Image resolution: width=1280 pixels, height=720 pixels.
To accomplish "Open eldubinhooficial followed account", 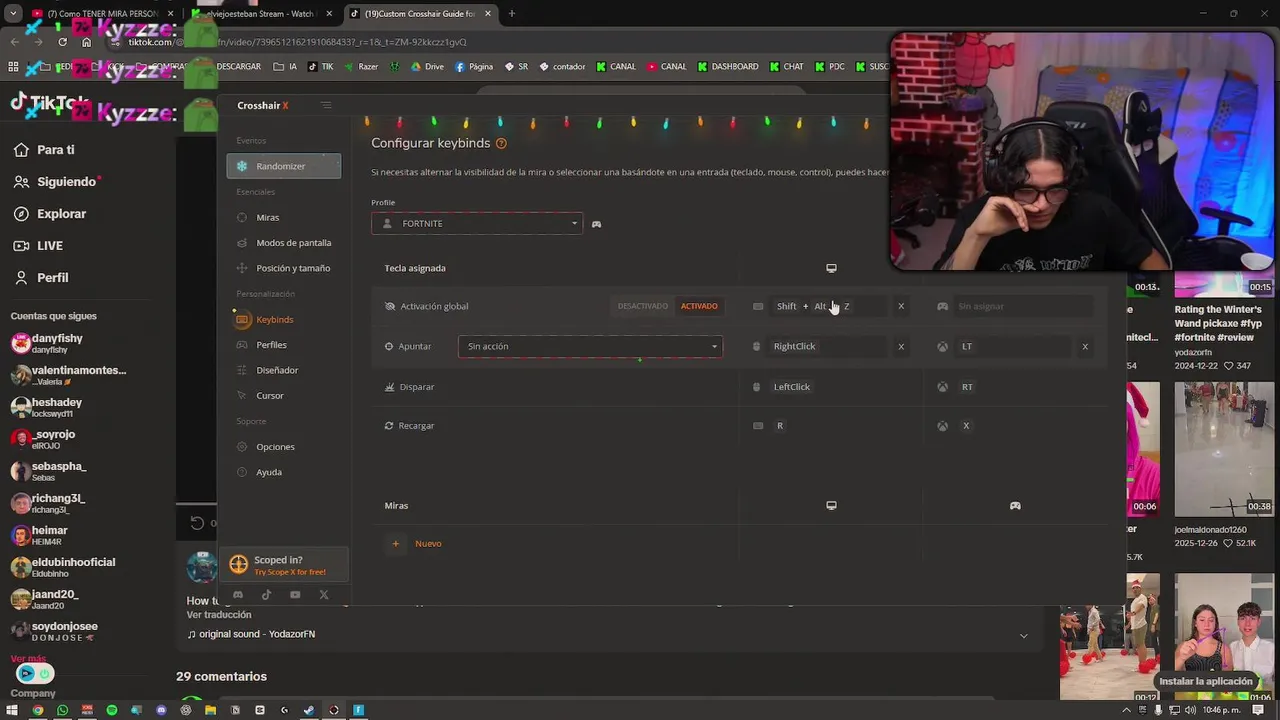I will click(x=63, y=567).
